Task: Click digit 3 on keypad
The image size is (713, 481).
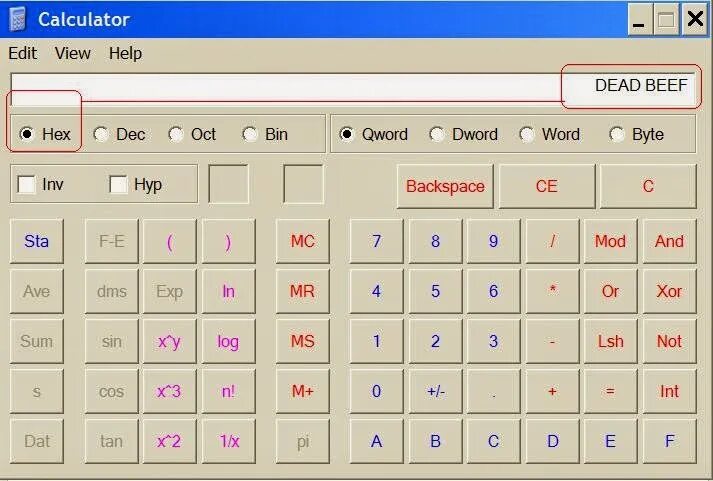Action: coord(493,341)
